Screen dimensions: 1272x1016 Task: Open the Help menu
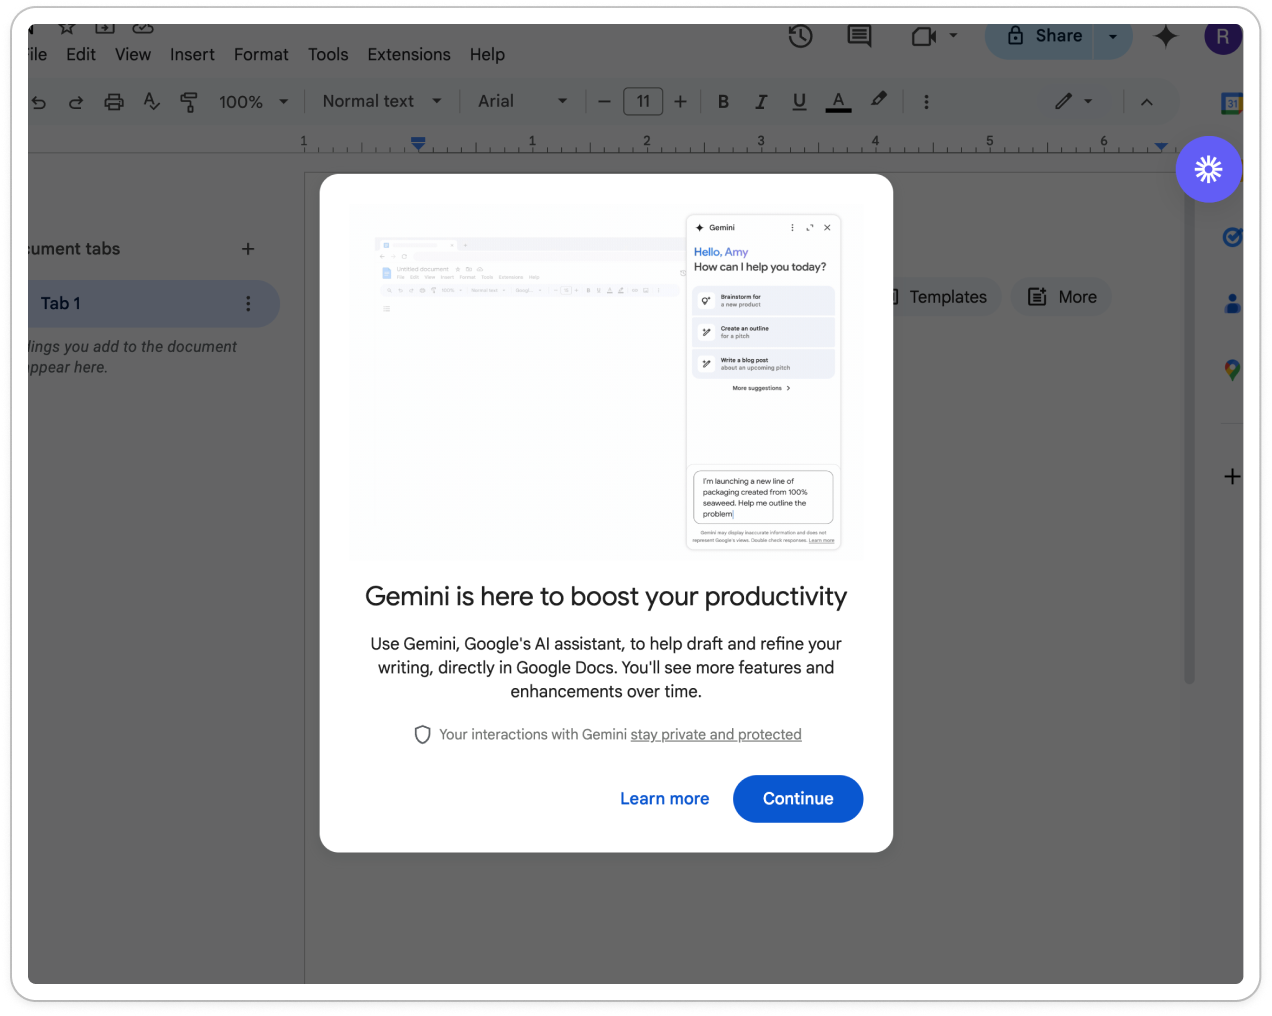[x=487, y=54]
